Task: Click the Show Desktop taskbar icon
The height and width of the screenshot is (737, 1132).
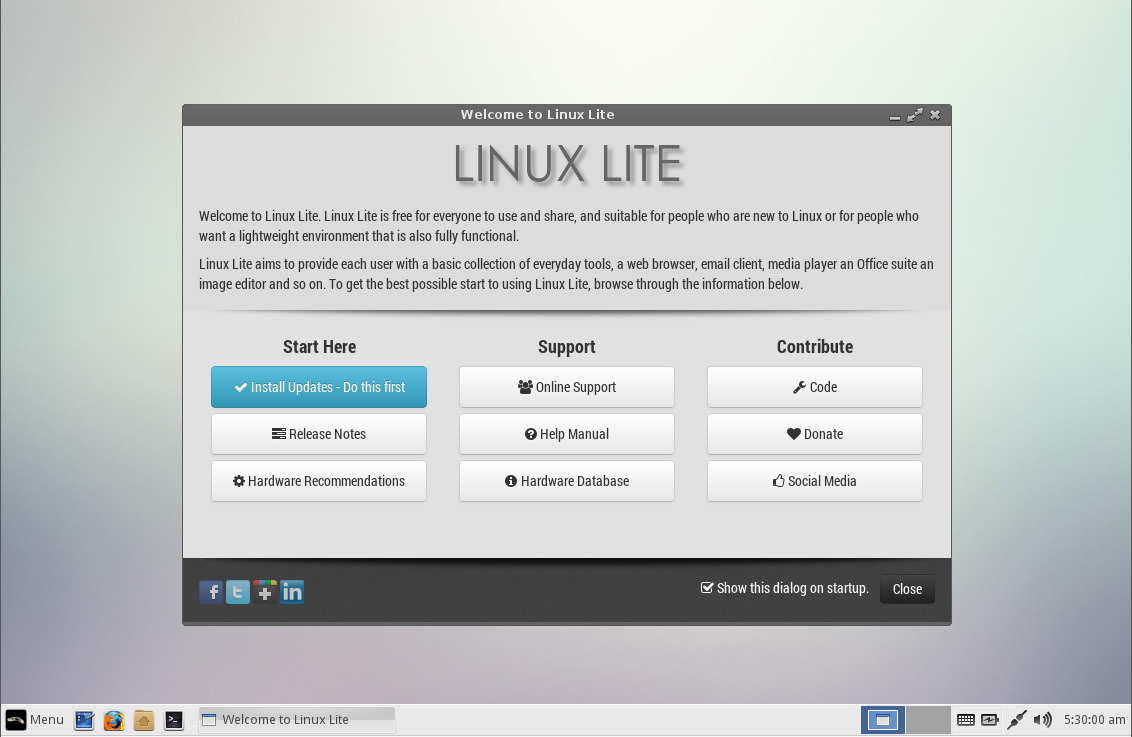Action: [84, 720]
